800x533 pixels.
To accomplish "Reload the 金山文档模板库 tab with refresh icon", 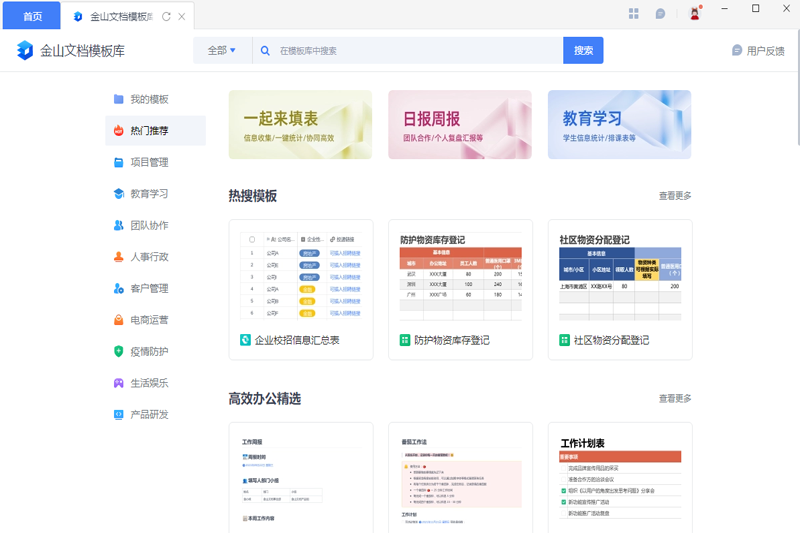I will (x=166, y=16).
